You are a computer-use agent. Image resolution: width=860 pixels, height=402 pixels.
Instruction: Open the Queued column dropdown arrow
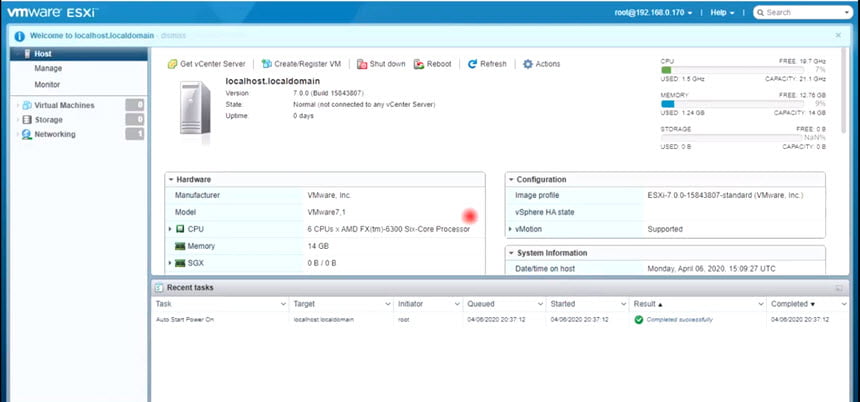click(540, 304)
